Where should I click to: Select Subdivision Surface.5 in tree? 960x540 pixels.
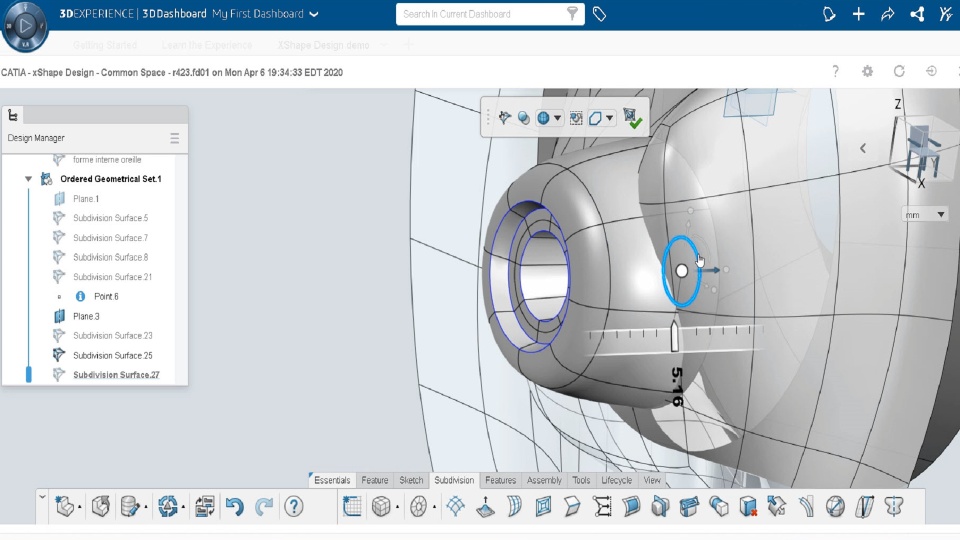click(110, 218)
